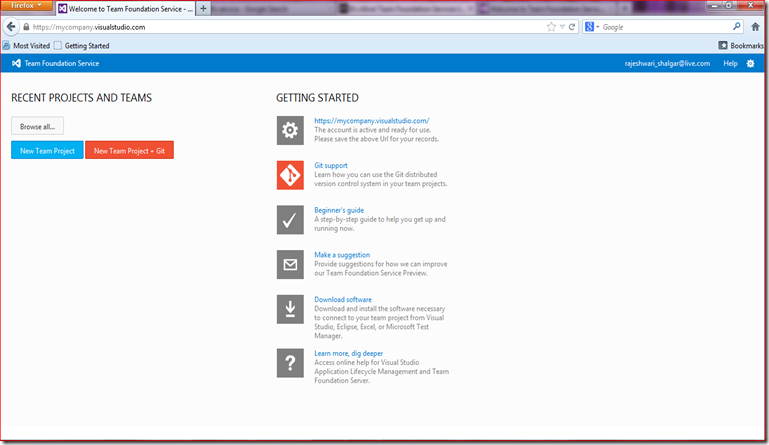Click the GETTING STARTED heading
The image size is (769, 445).
pyautogui.click(x=317, y=98)
